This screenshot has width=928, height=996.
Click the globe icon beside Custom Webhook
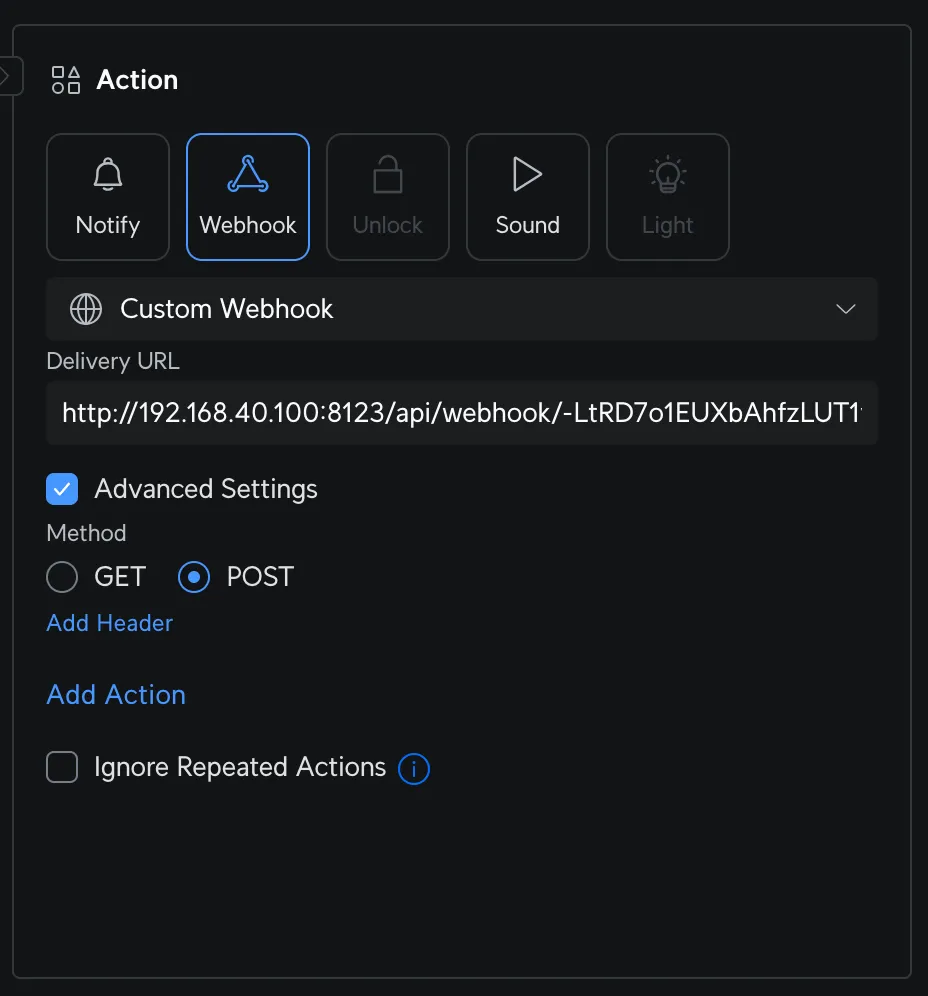[86, 309]
